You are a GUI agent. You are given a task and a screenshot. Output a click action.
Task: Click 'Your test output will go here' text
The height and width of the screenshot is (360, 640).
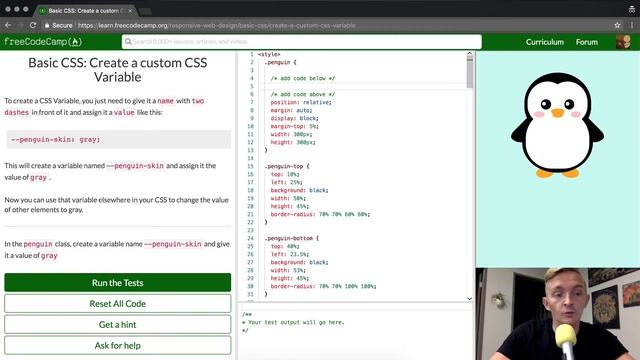pyautogui.click(x=296, y=322)
